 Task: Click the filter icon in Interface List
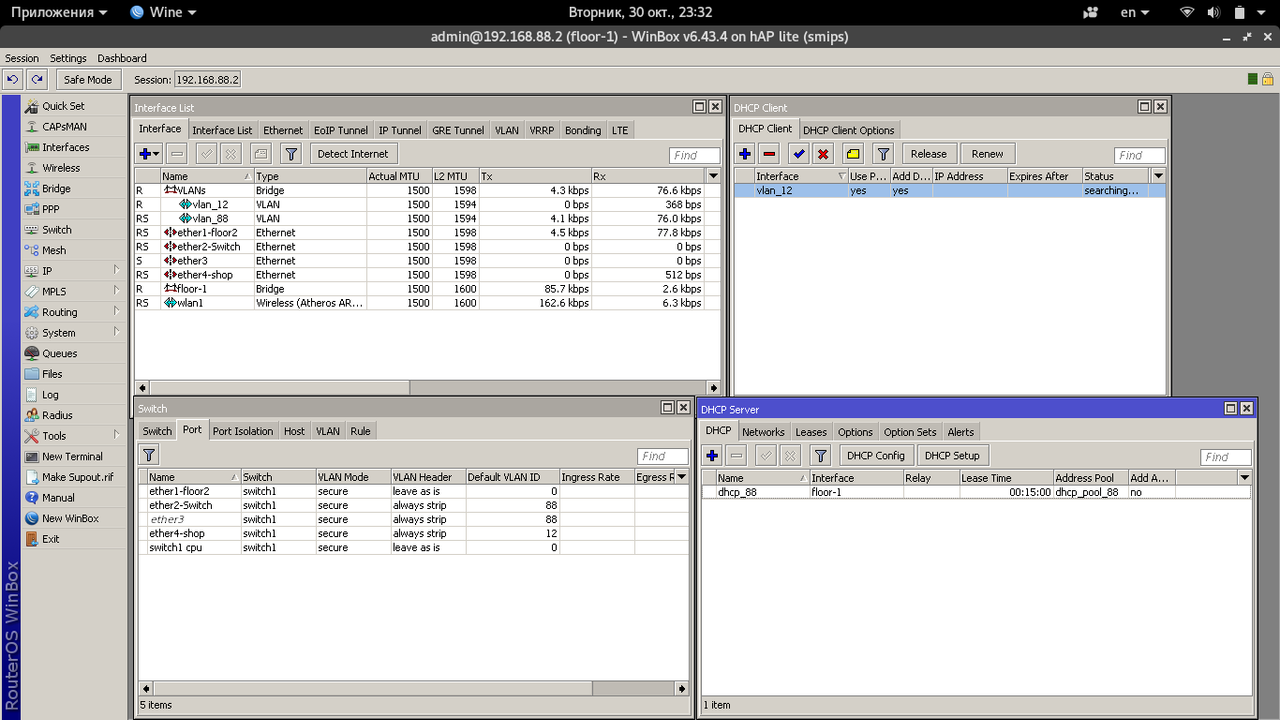[291, 154]
